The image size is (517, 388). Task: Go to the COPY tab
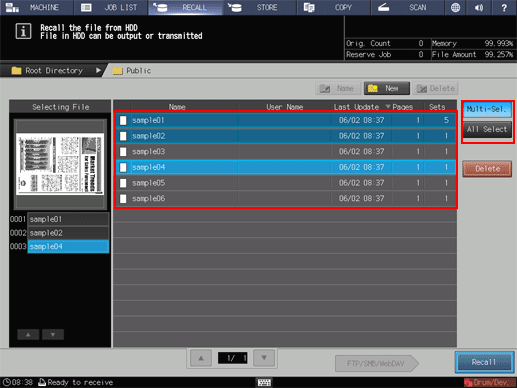tap(334, 7)
